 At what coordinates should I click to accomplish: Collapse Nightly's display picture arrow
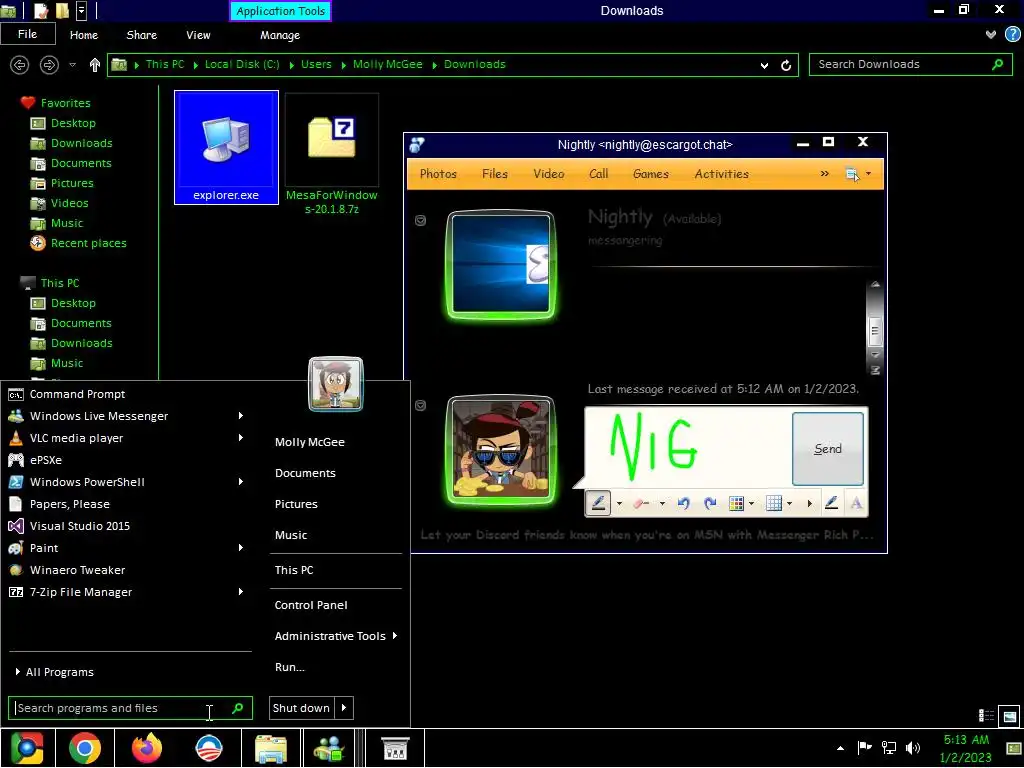[421, 220]
